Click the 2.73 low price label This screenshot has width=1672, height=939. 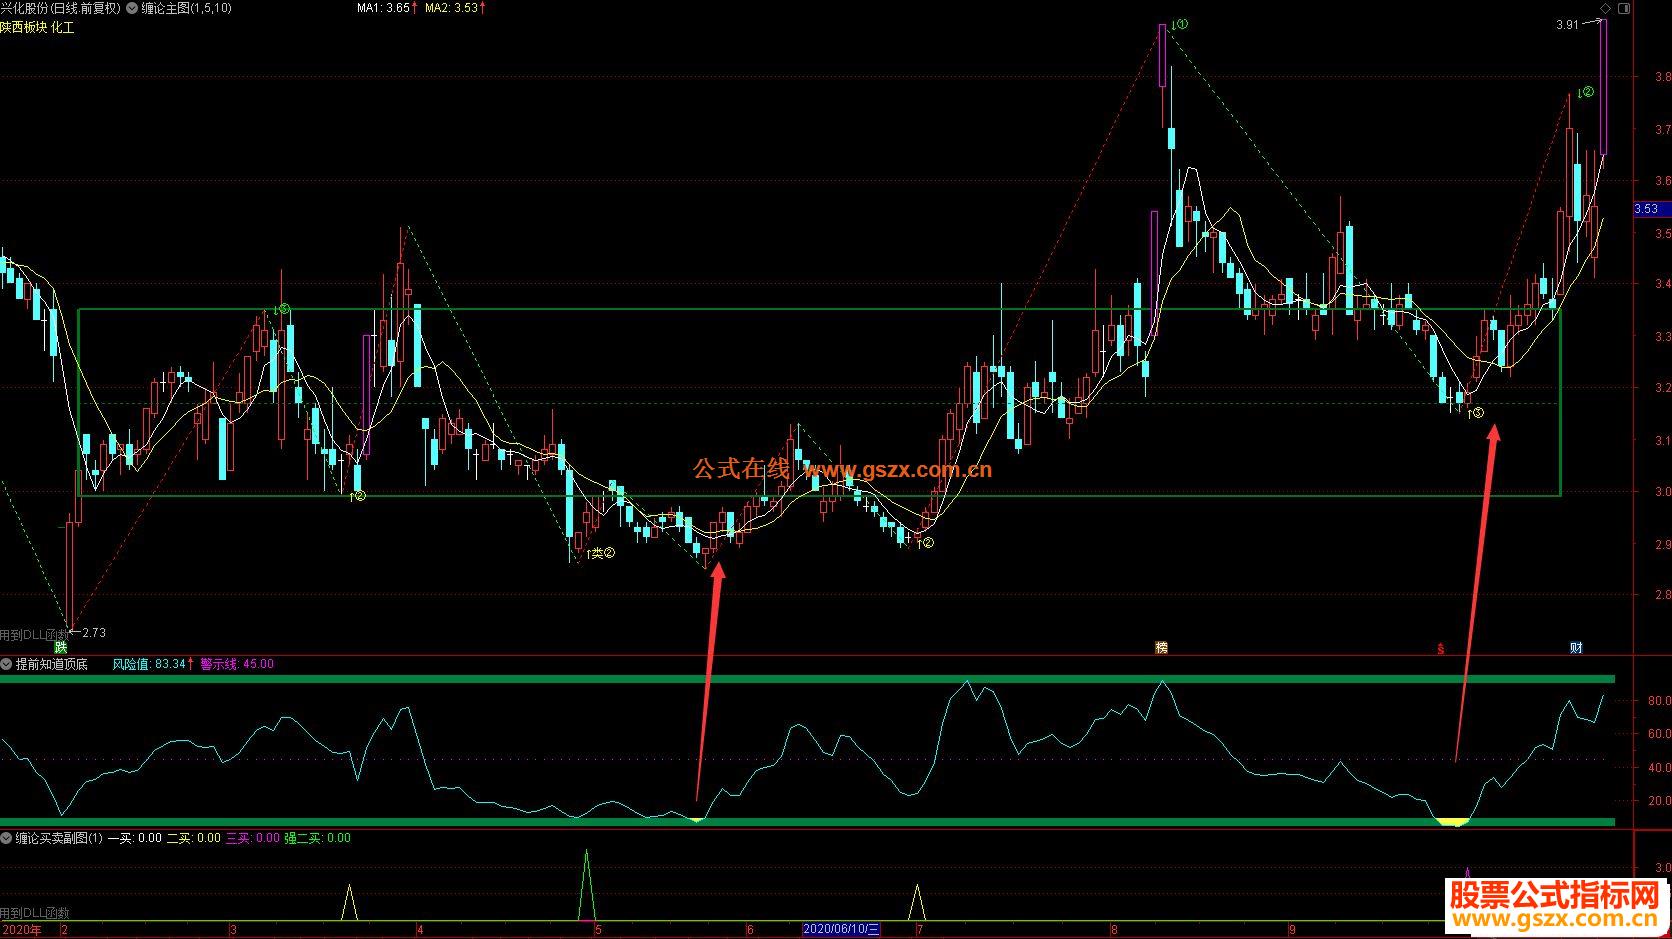point(93,633)
